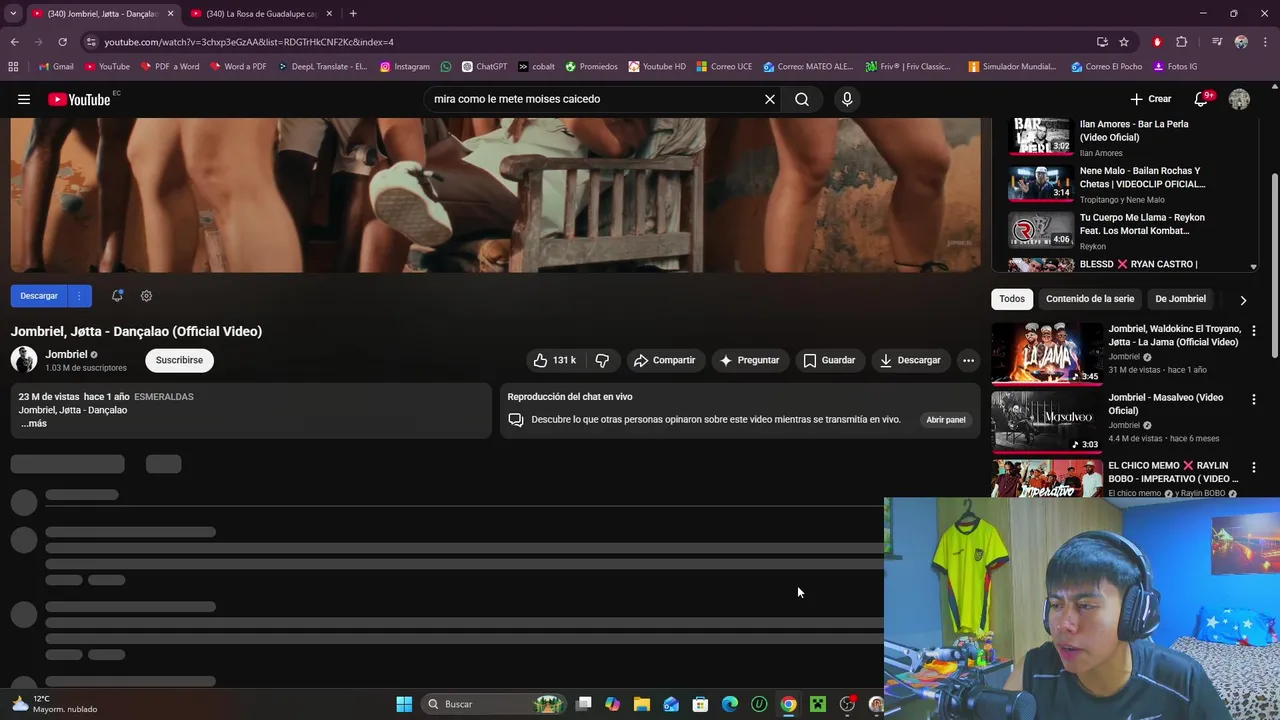
Task: Open the tab search dropdown arrow
Action: (13, 14)
